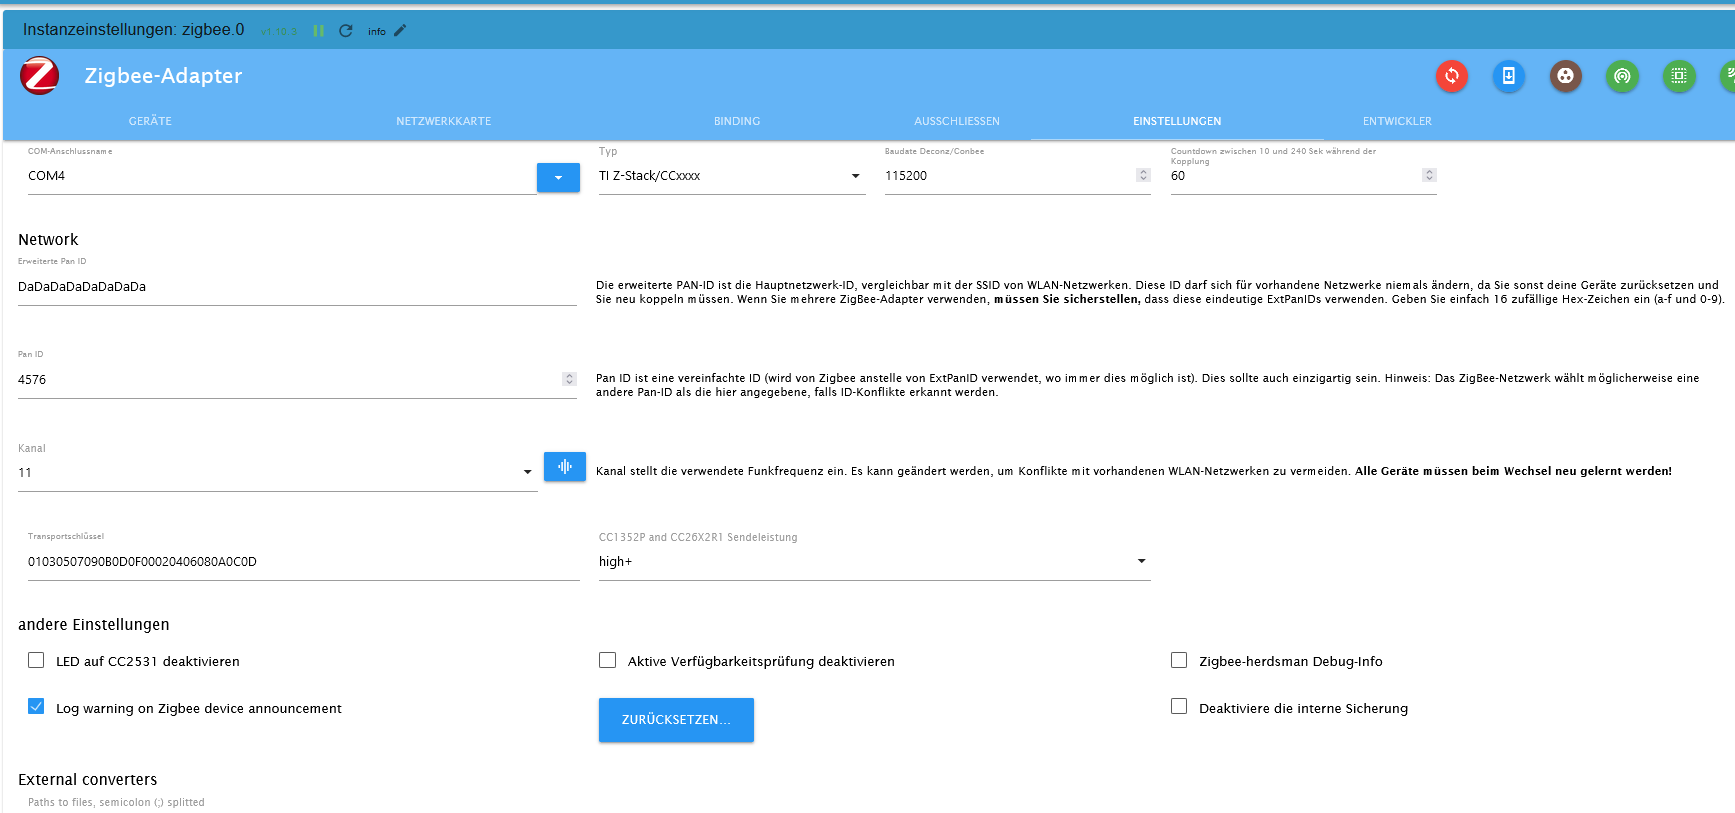Click the blue round phone download button
This screenshot has width=1735, height=813.
tap(1509, 76)
